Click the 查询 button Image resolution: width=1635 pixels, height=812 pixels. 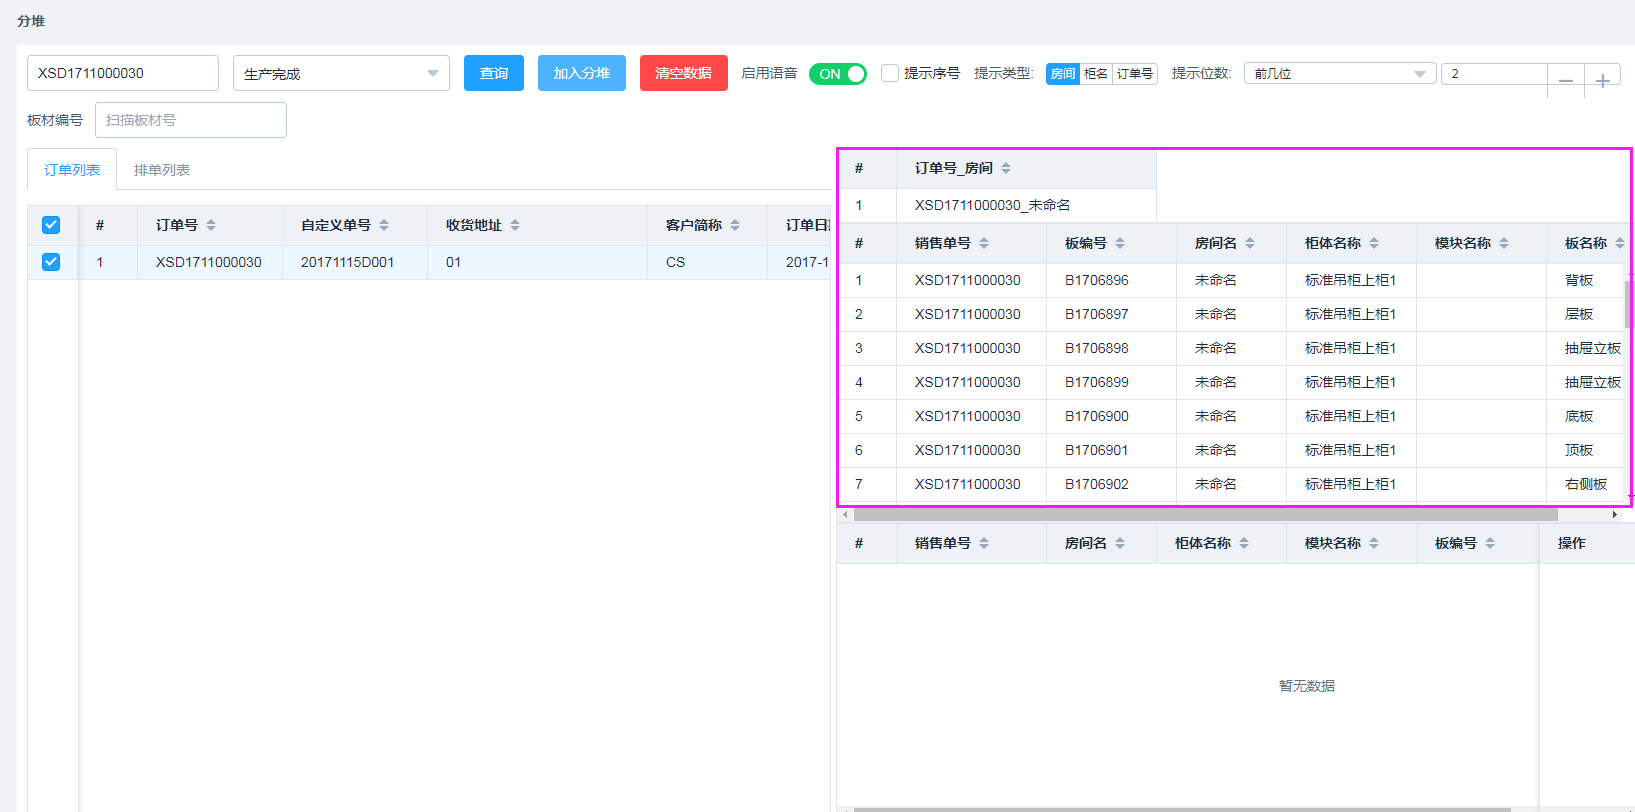tap(494, 73)
